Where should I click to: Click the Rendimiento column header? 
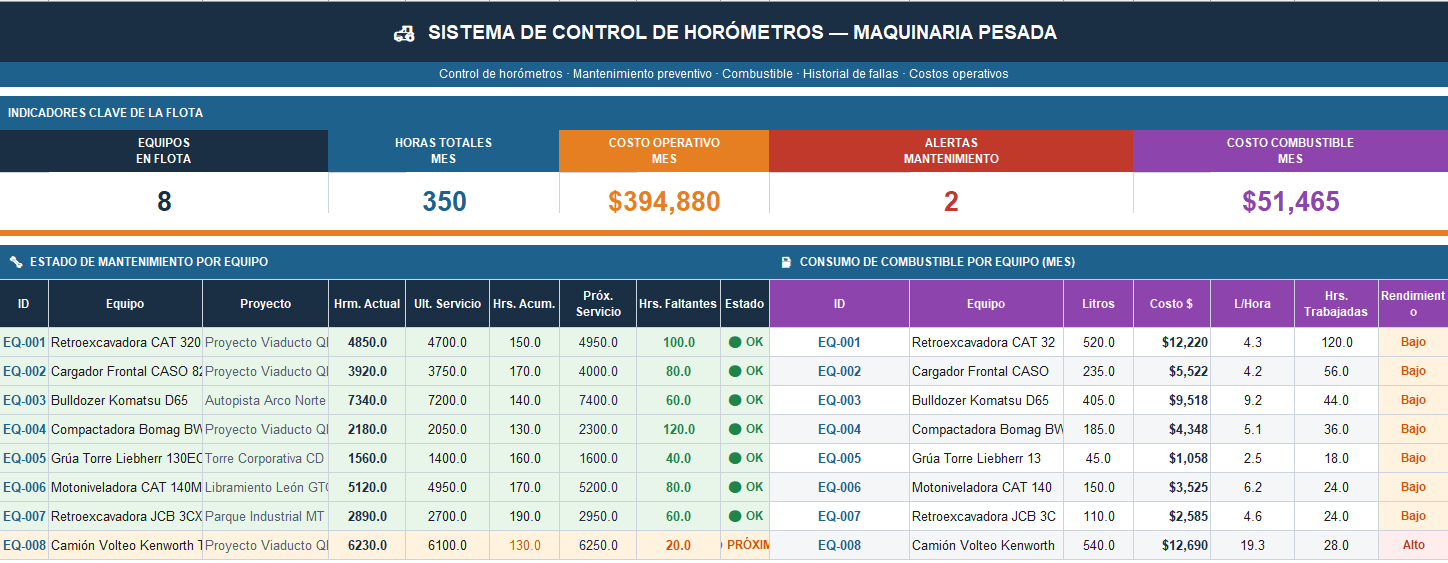click(x=1413, y=303)
